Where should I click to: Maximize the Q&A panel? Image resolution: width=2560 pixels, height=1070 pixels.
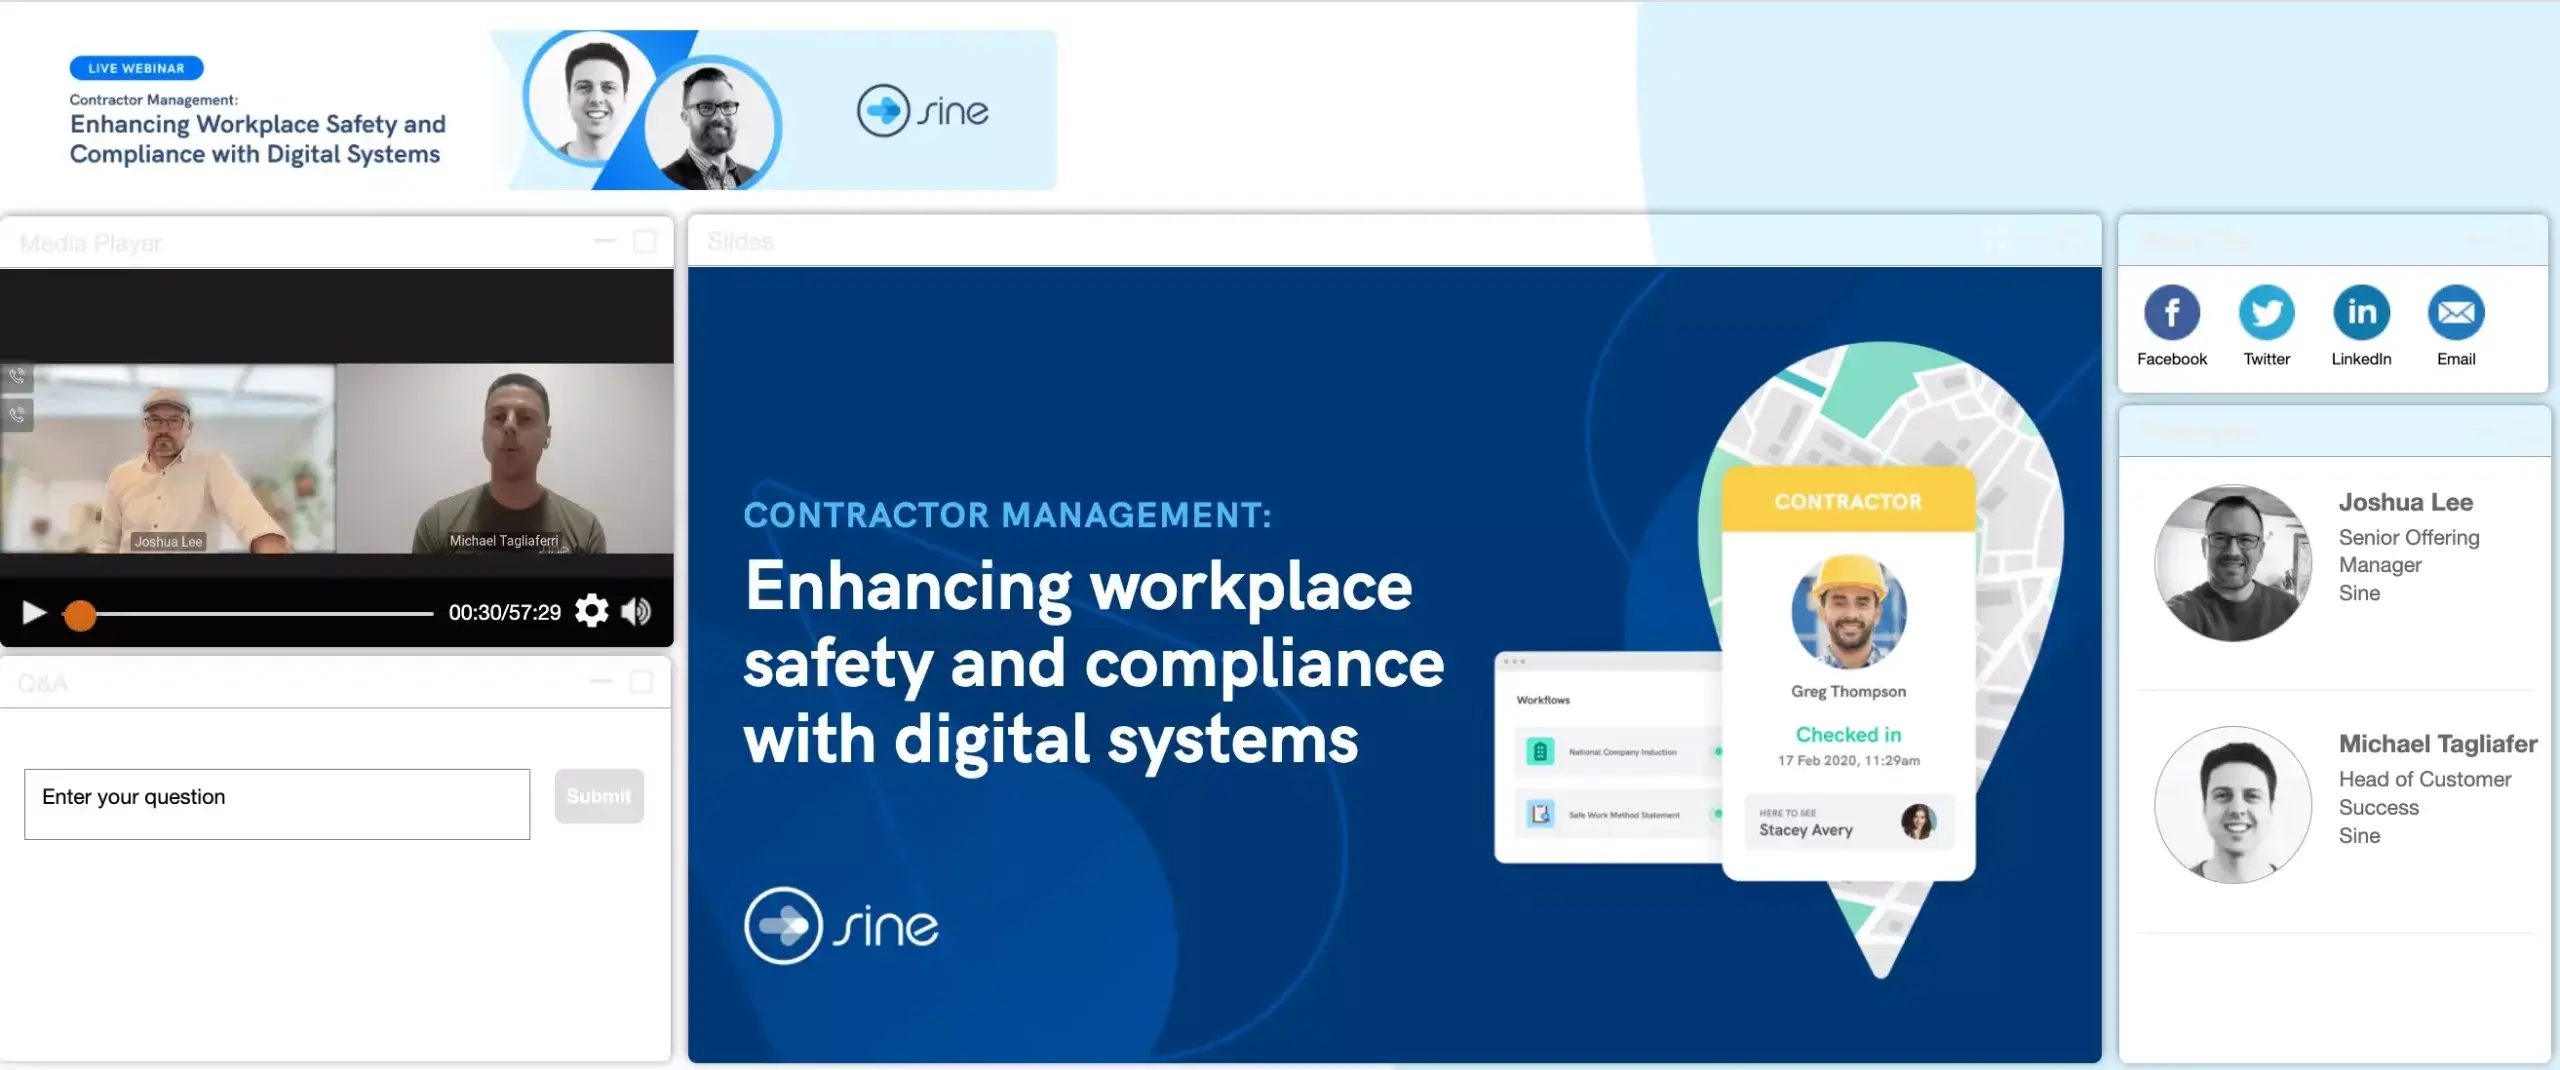pyautogui.click(x=641, y=682)
